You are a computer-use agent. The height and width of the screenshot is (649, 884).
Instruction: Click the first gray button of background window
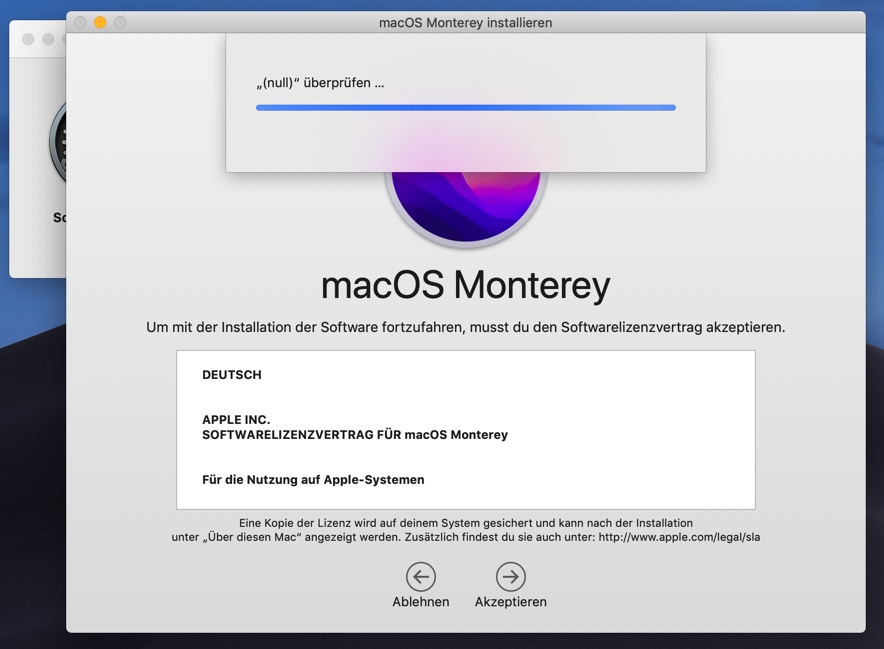pyautogui.click(x=28, y=39)
